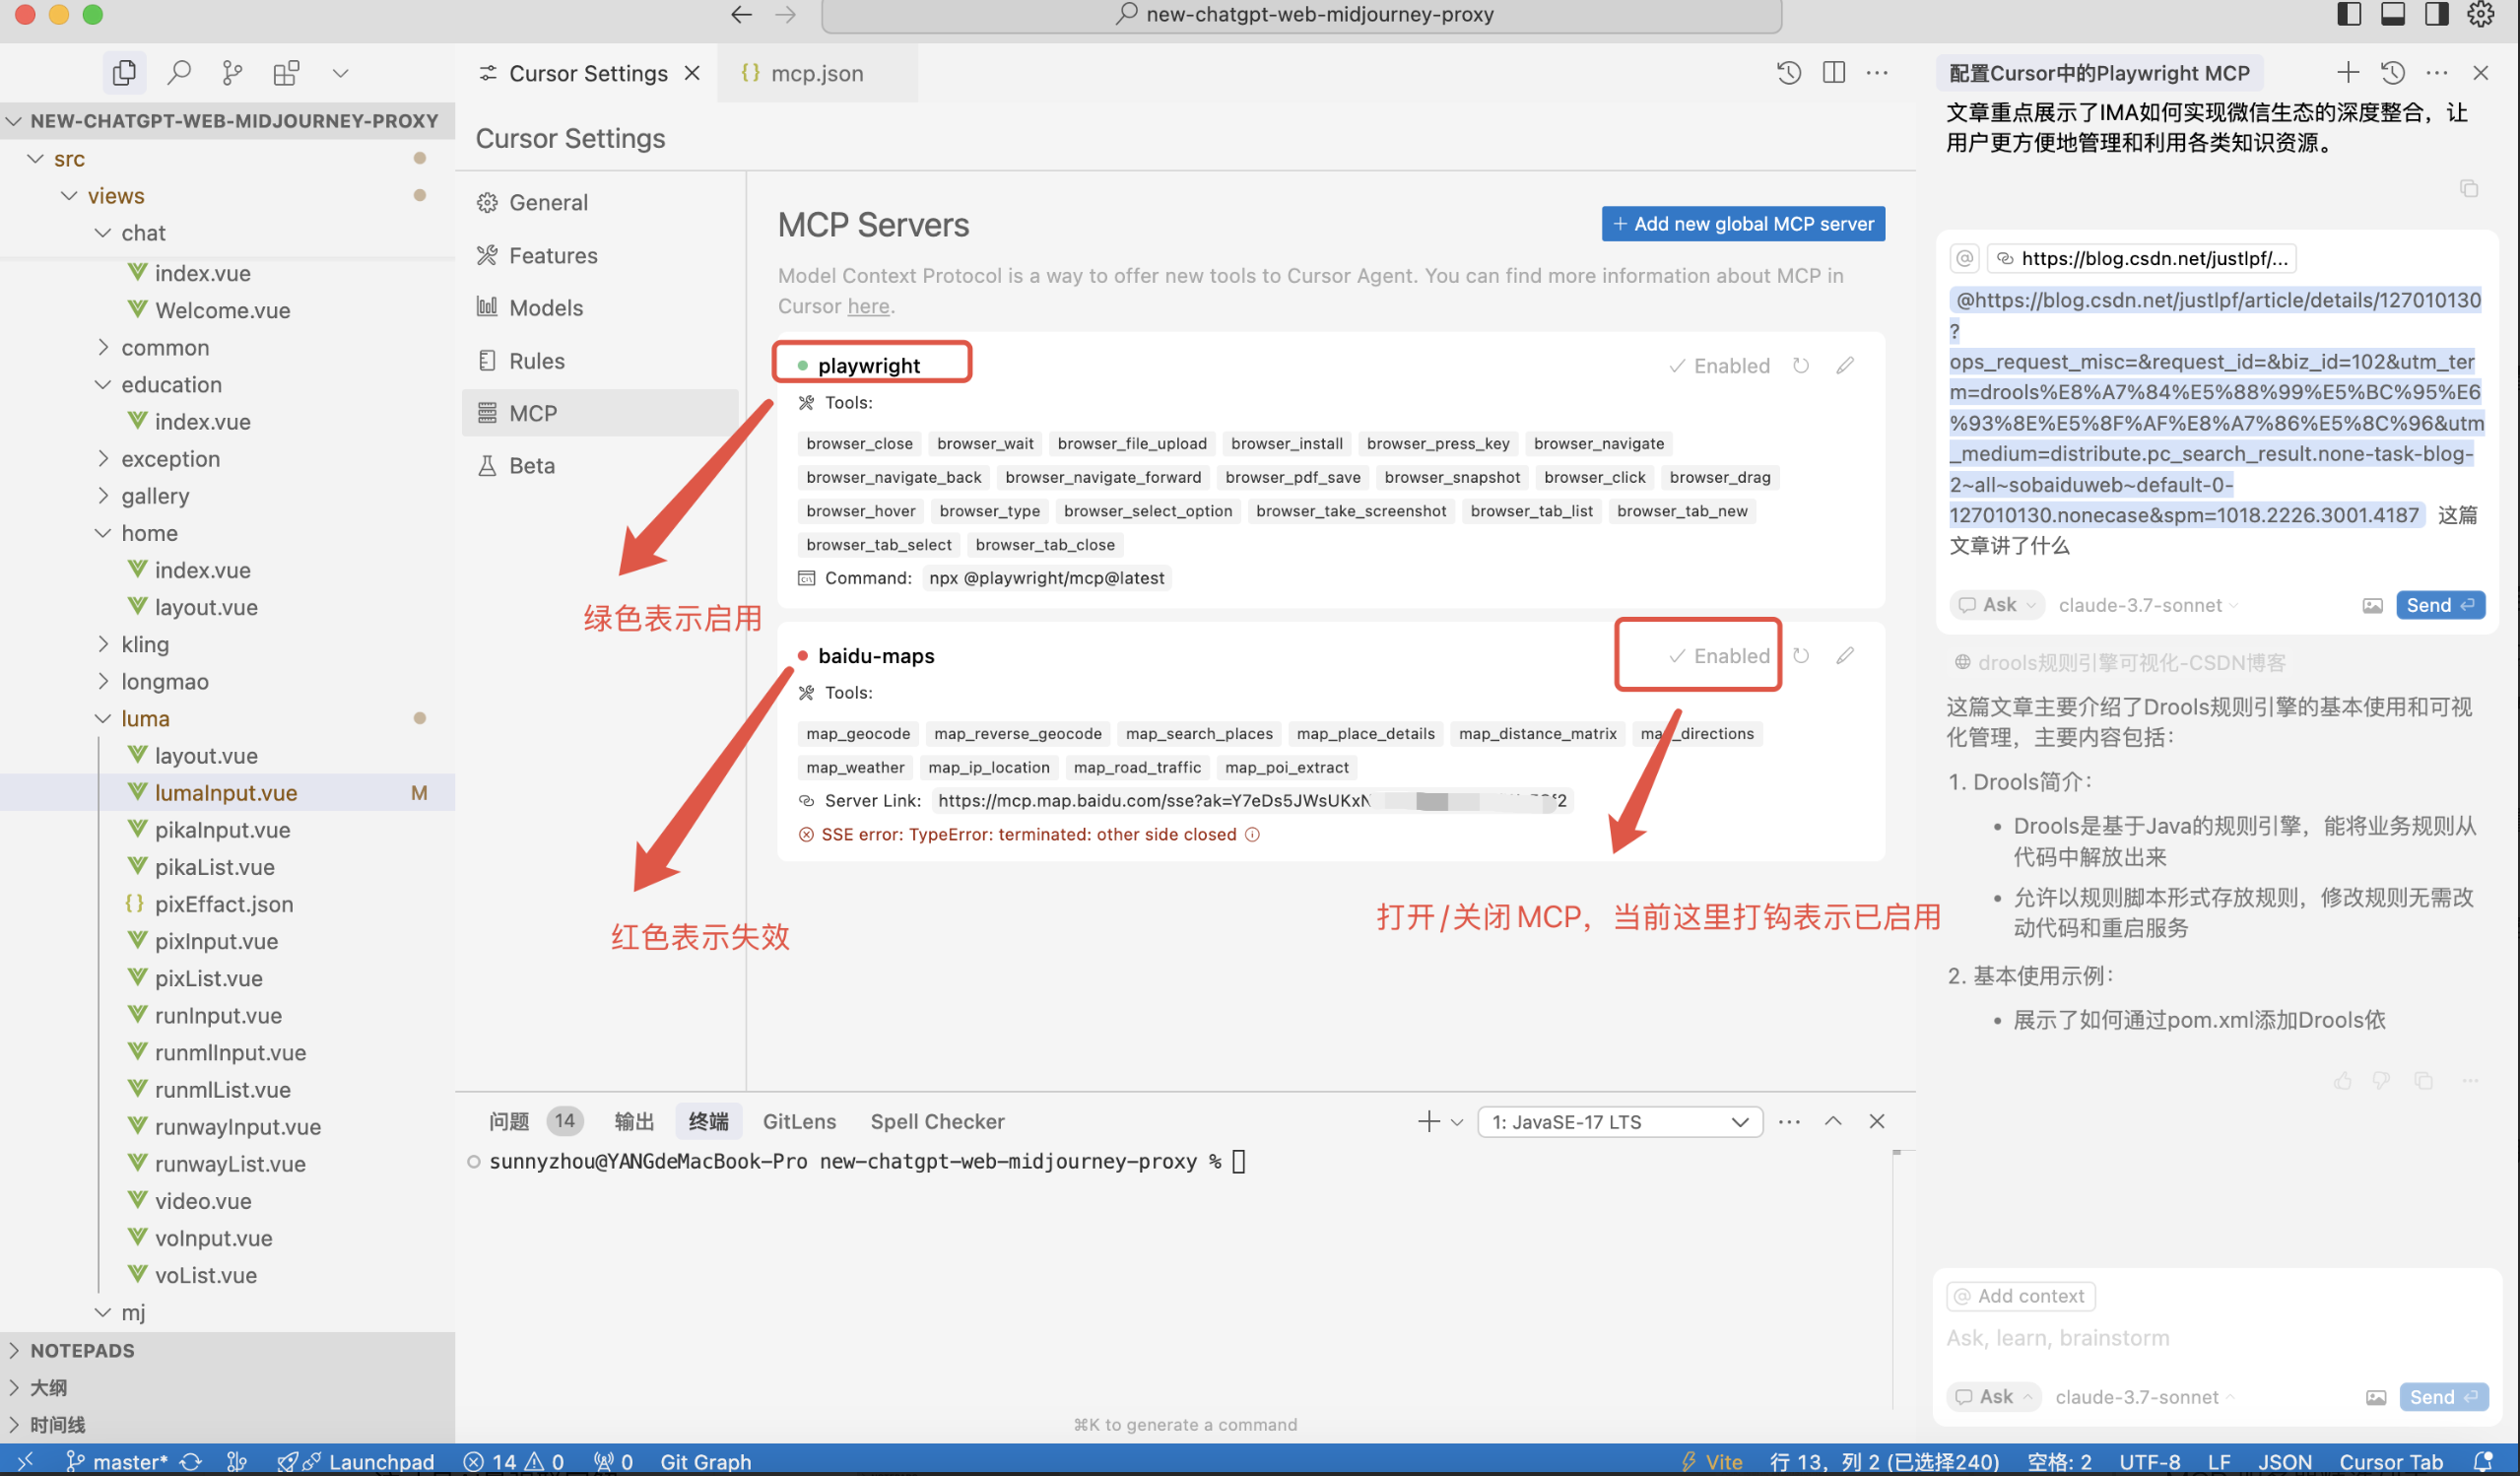The height and width of the screenshot is (1476, 2520).
Task: Click the refresh icon for playwright server
Action: pos(1801,366)
